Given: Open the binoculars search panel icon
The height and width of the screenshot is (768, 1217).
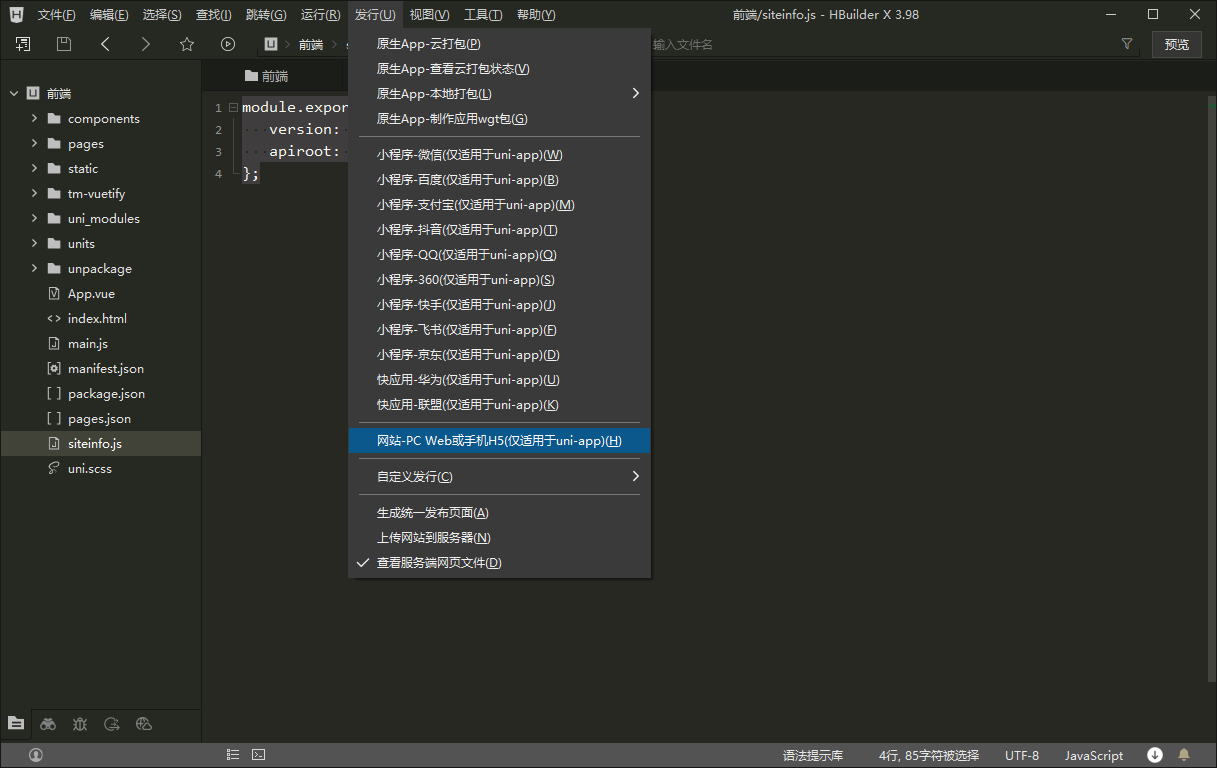Looking at the screenshot, I should tap(48, 724).
